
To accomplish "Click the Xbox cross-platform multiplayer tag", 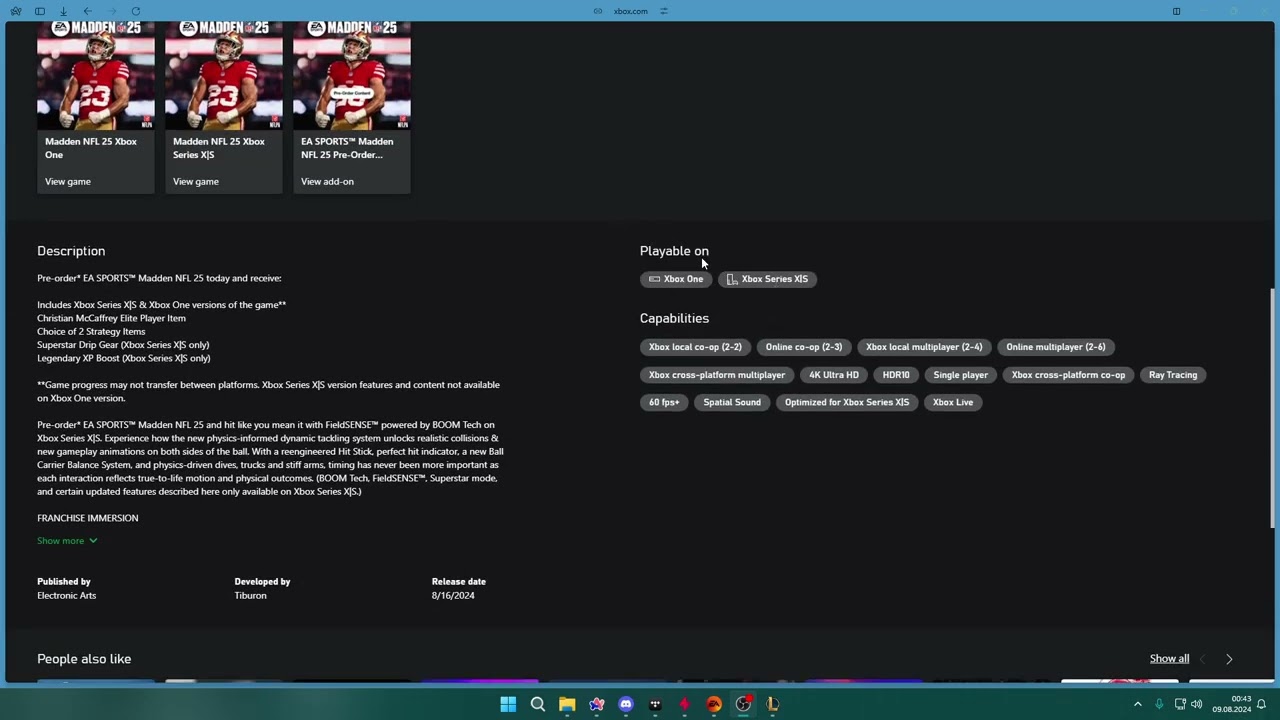I will click(717, 375).
